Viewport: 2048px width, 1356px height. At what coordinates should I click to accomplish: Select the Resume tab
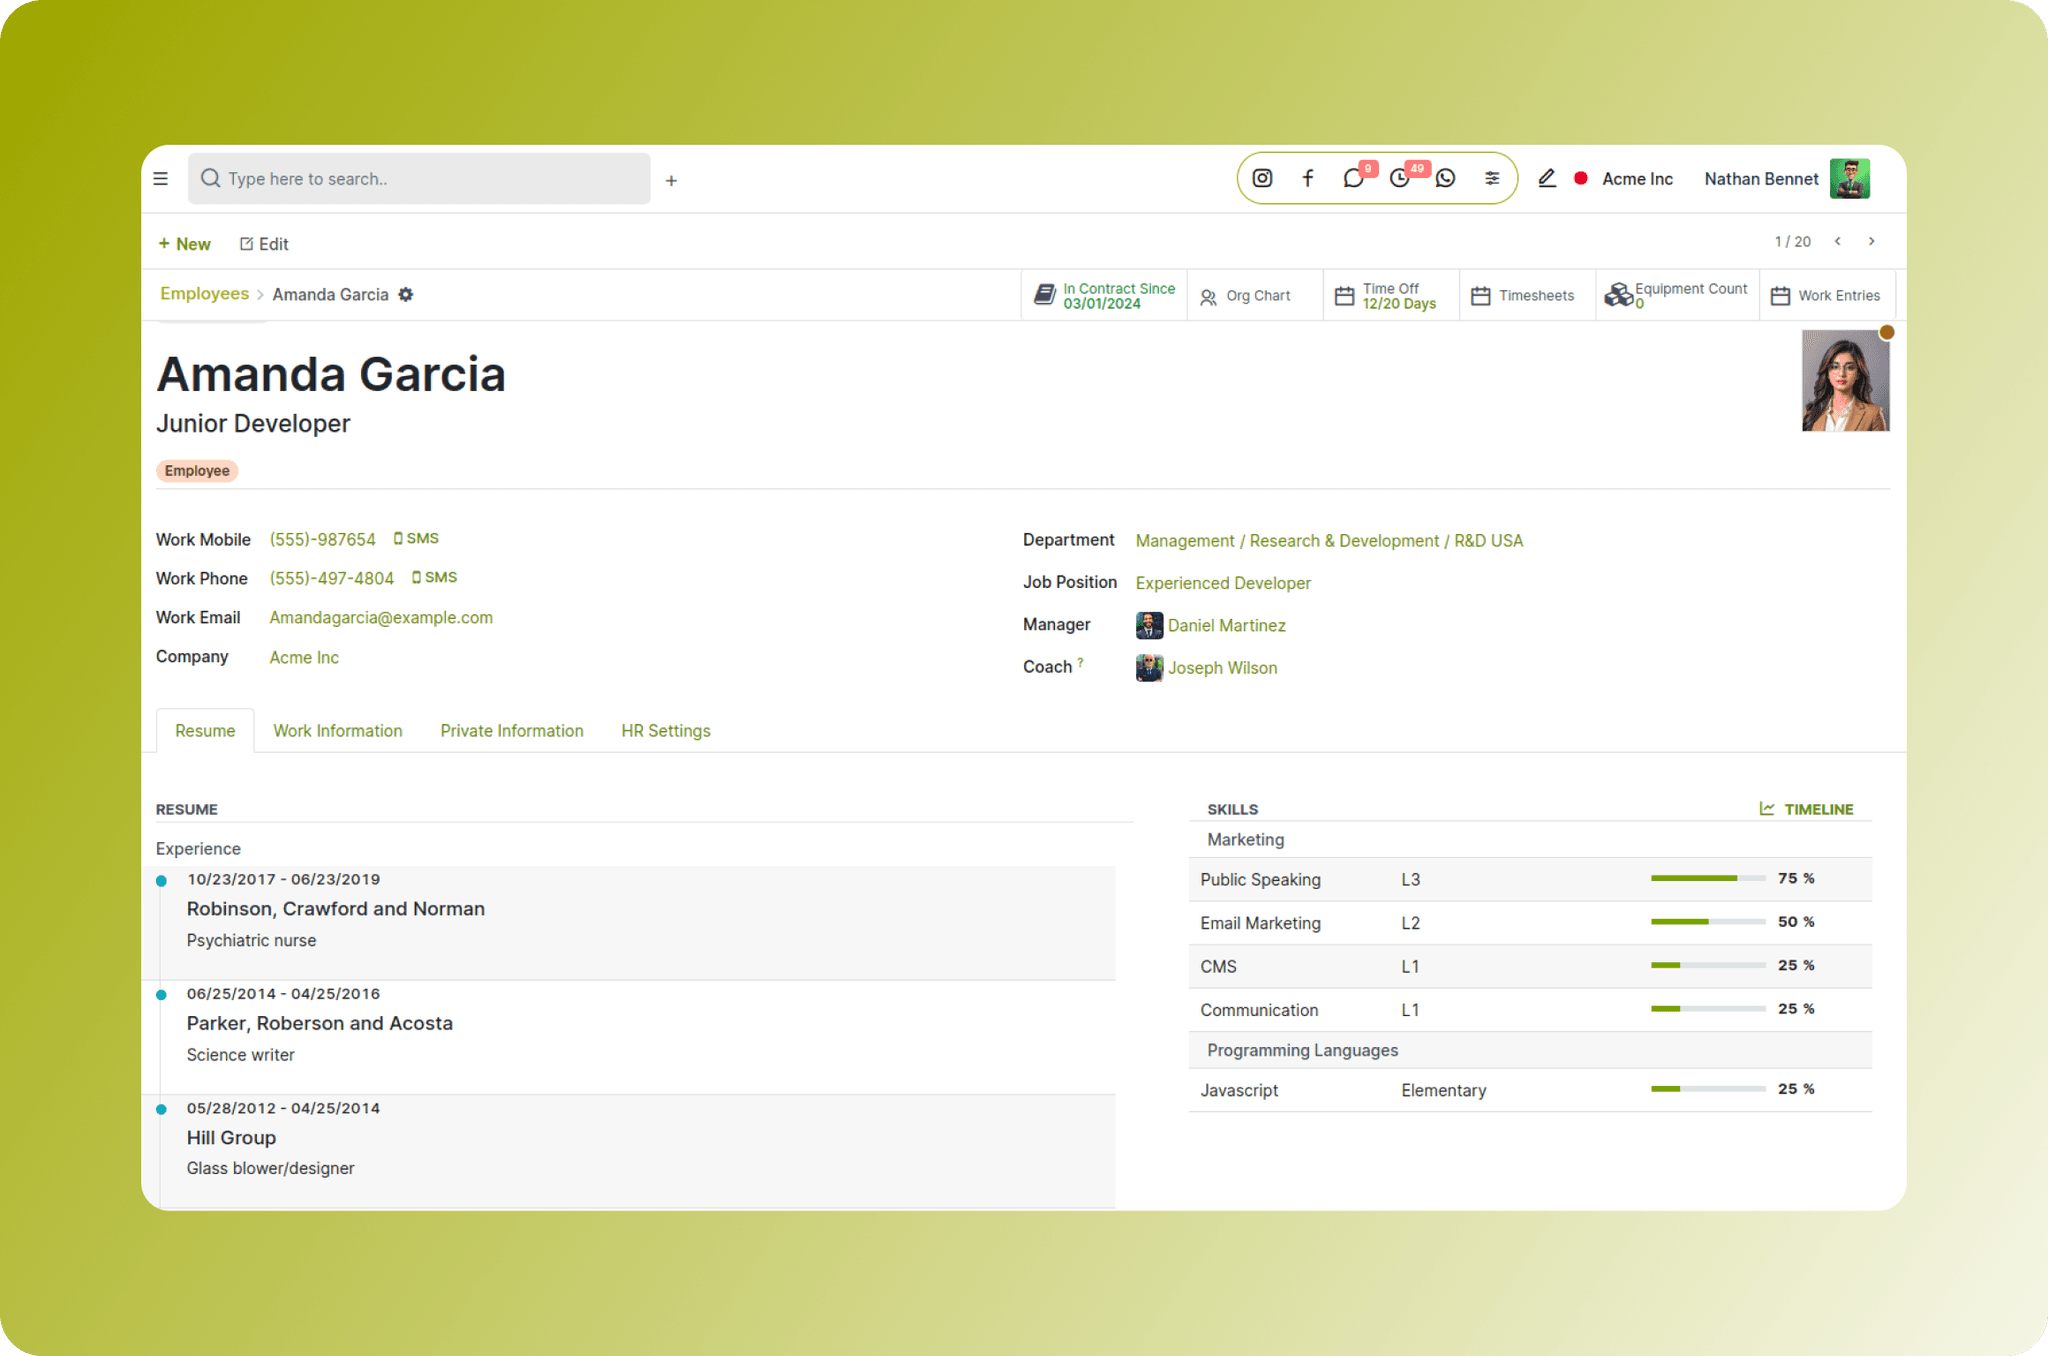pos(205,731)
